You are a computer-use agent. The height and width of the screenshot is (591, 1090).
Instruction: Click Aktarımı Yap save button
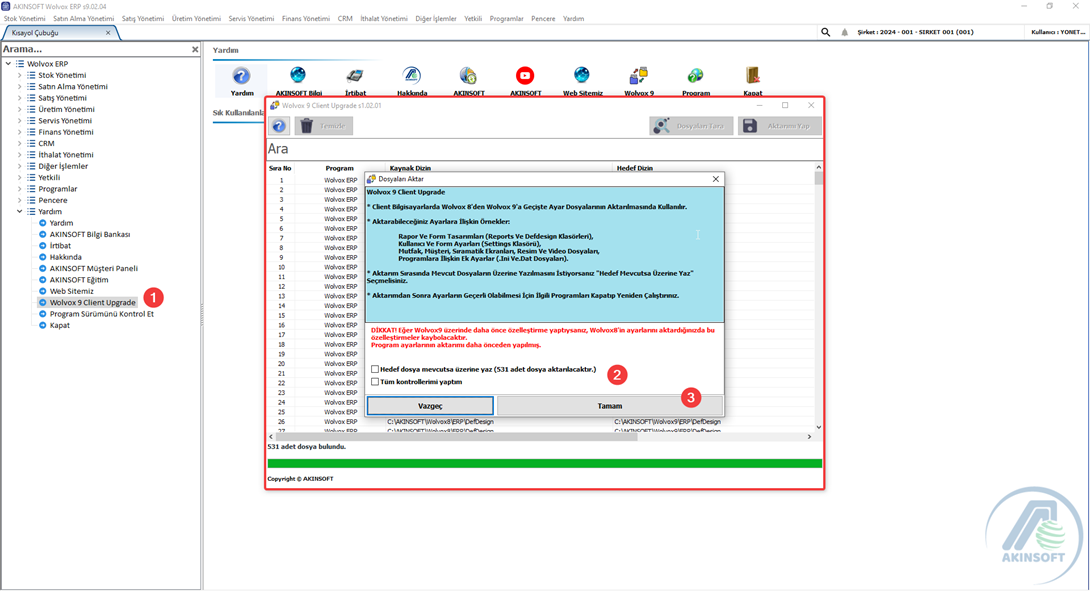click(x=779, y=126)
